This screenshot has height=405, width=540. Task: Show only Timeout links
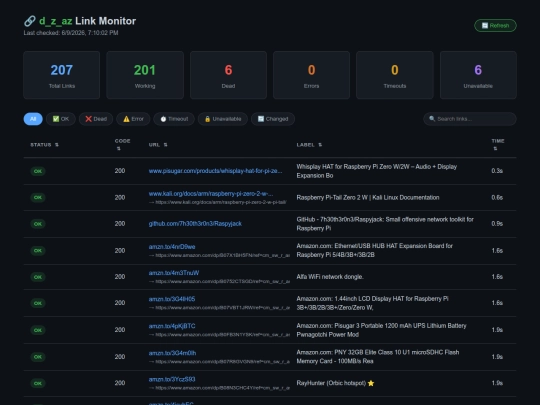point(174,119)
